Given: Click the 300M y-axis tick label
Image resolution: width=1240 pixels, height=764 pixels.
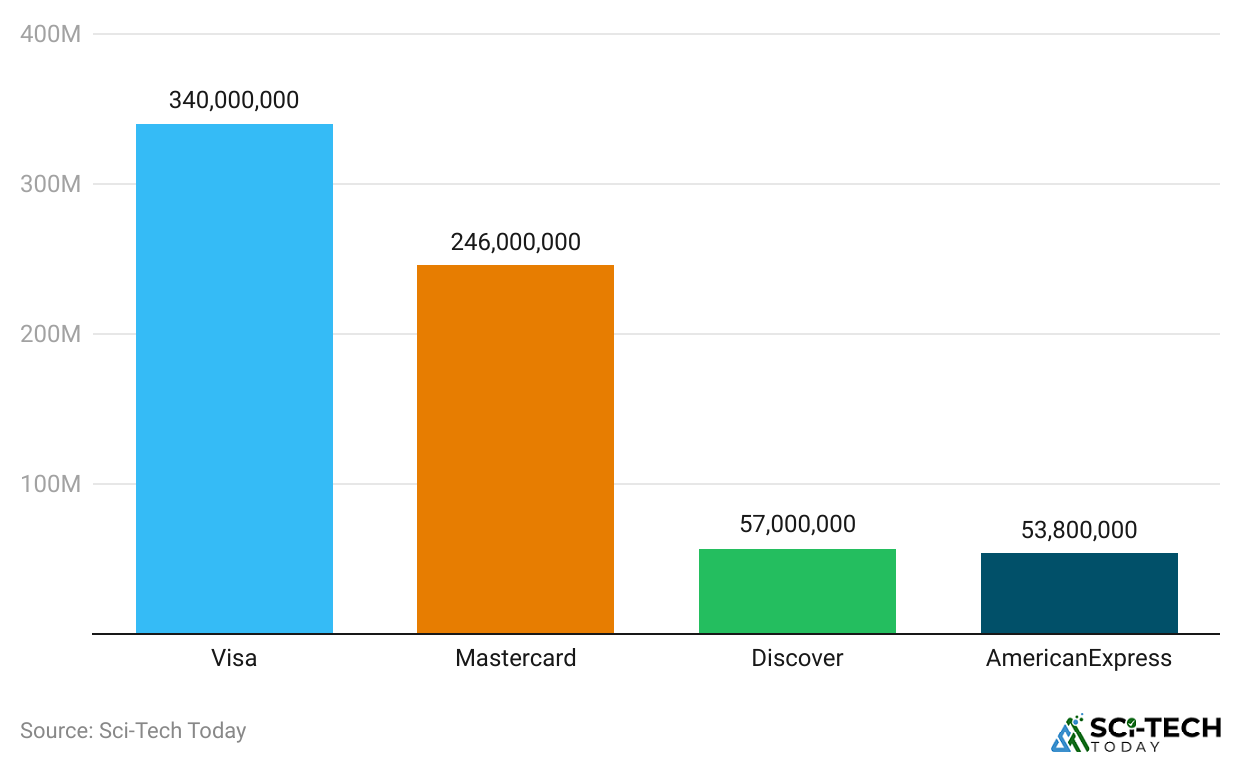Looking at the screenshot, I should 50,184.
